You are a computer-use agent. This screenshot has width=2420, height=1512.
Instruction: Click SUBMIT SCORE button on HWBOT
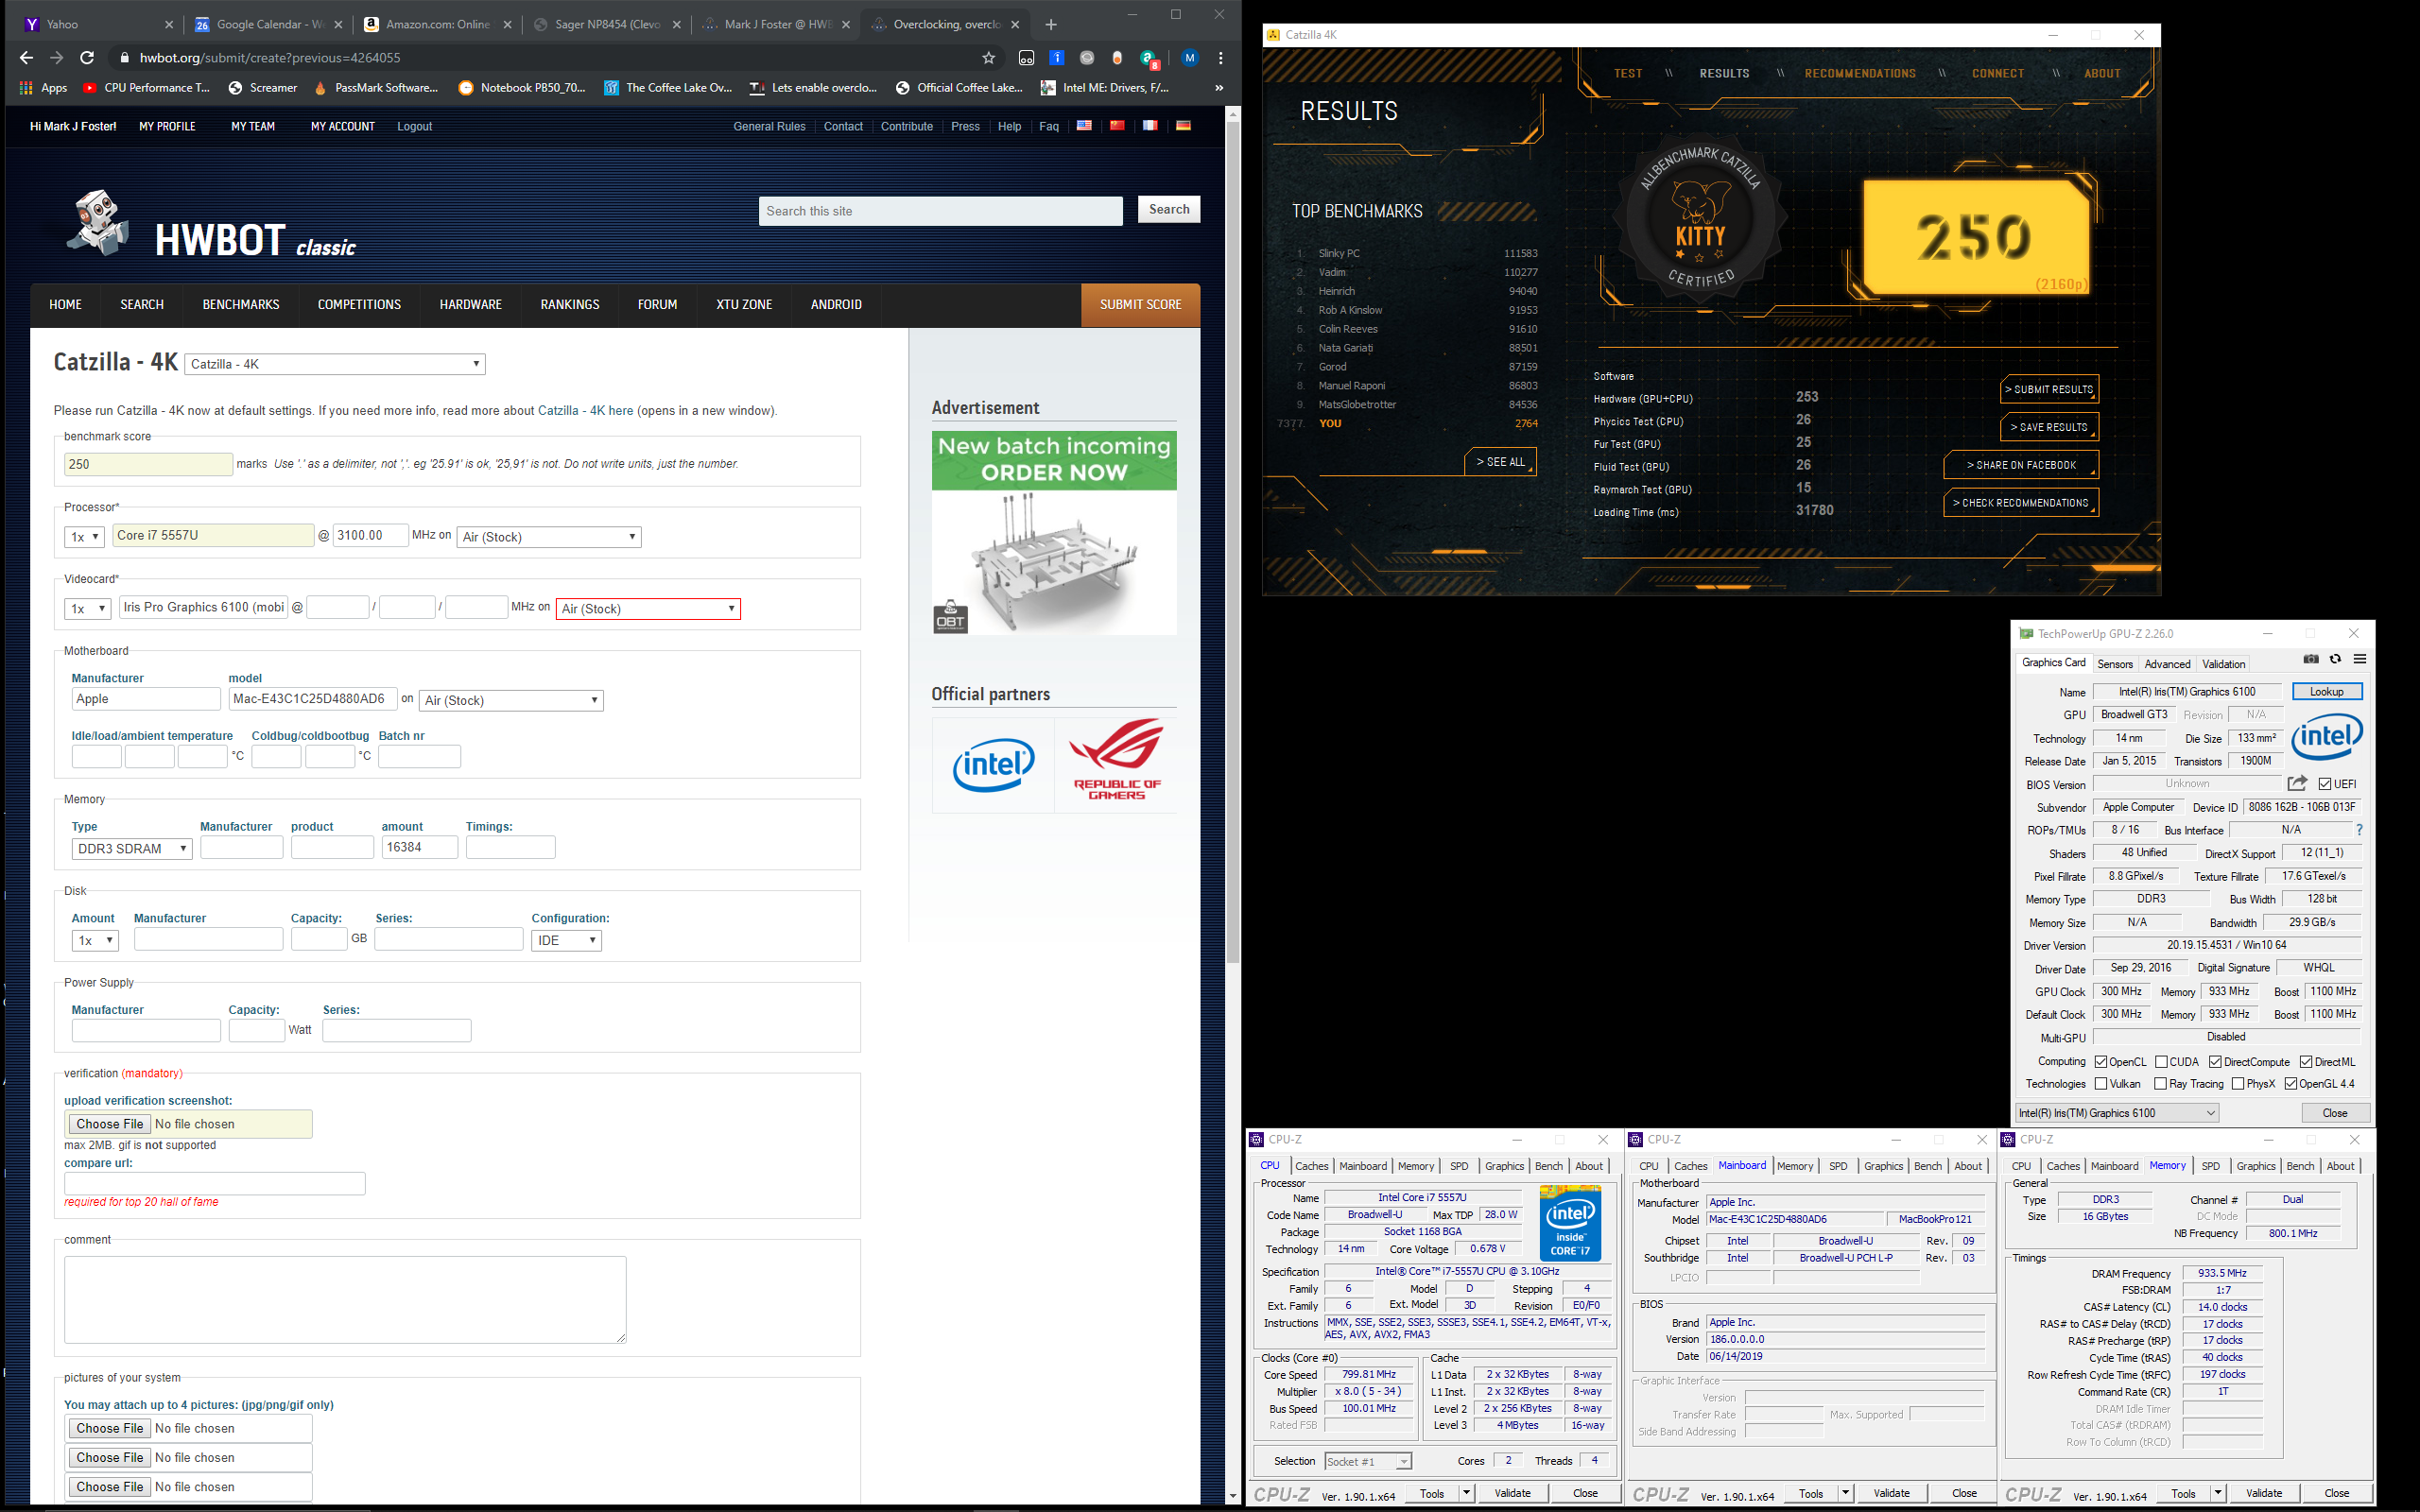coord(1140,304)
